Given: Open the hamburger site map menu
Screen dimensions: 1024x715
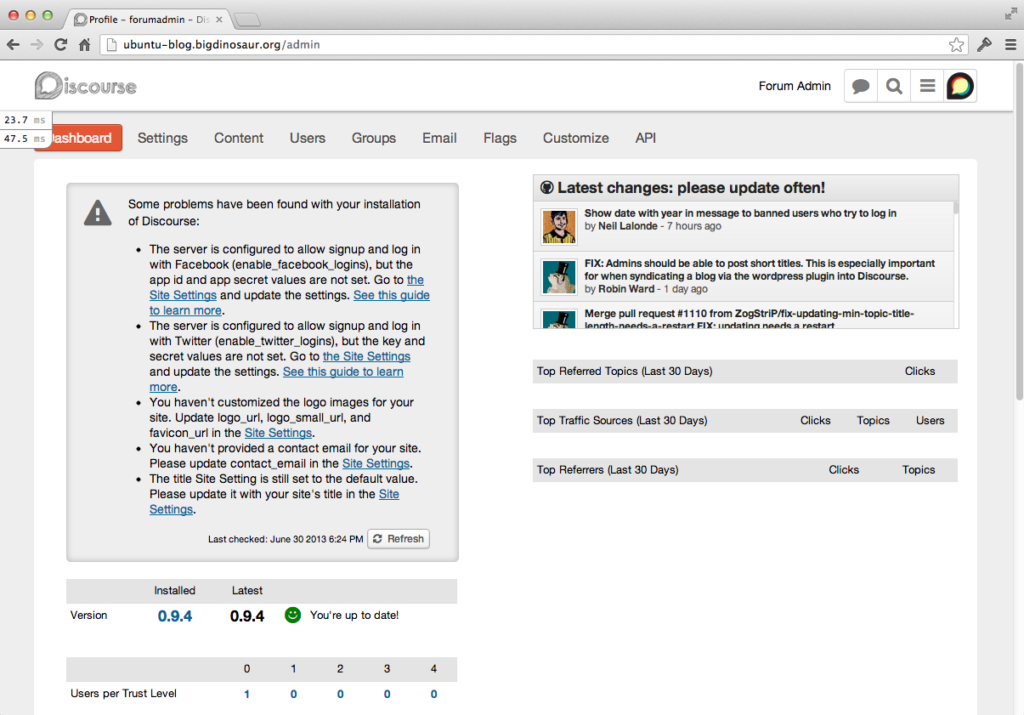Looking at the screenshot, I should [927, 86].
